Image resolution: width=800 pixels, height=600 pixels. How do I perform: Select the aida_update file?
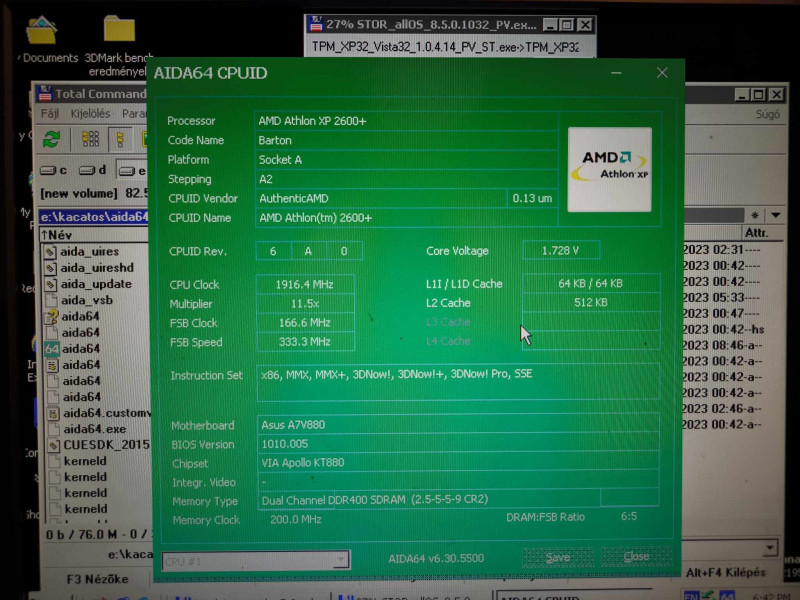coord(88,284)
